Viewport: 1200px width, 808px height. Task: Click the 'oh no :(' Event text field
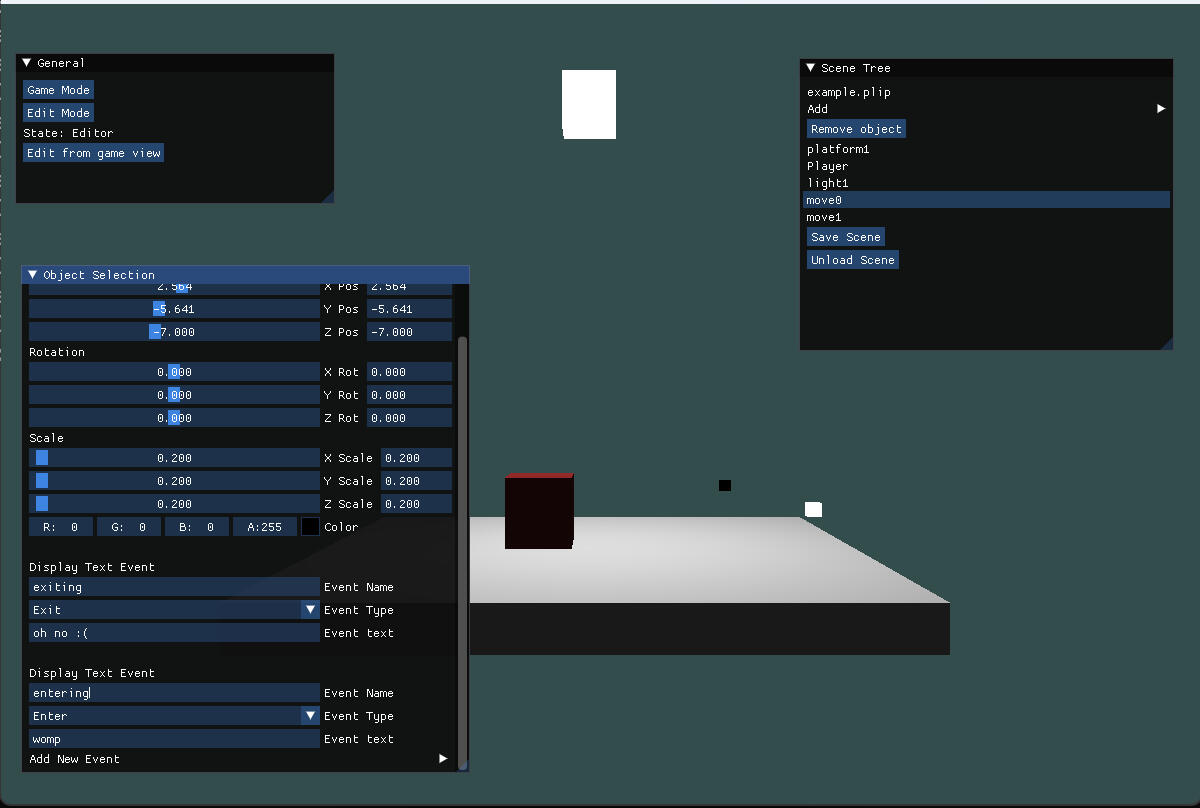(174, 633)
